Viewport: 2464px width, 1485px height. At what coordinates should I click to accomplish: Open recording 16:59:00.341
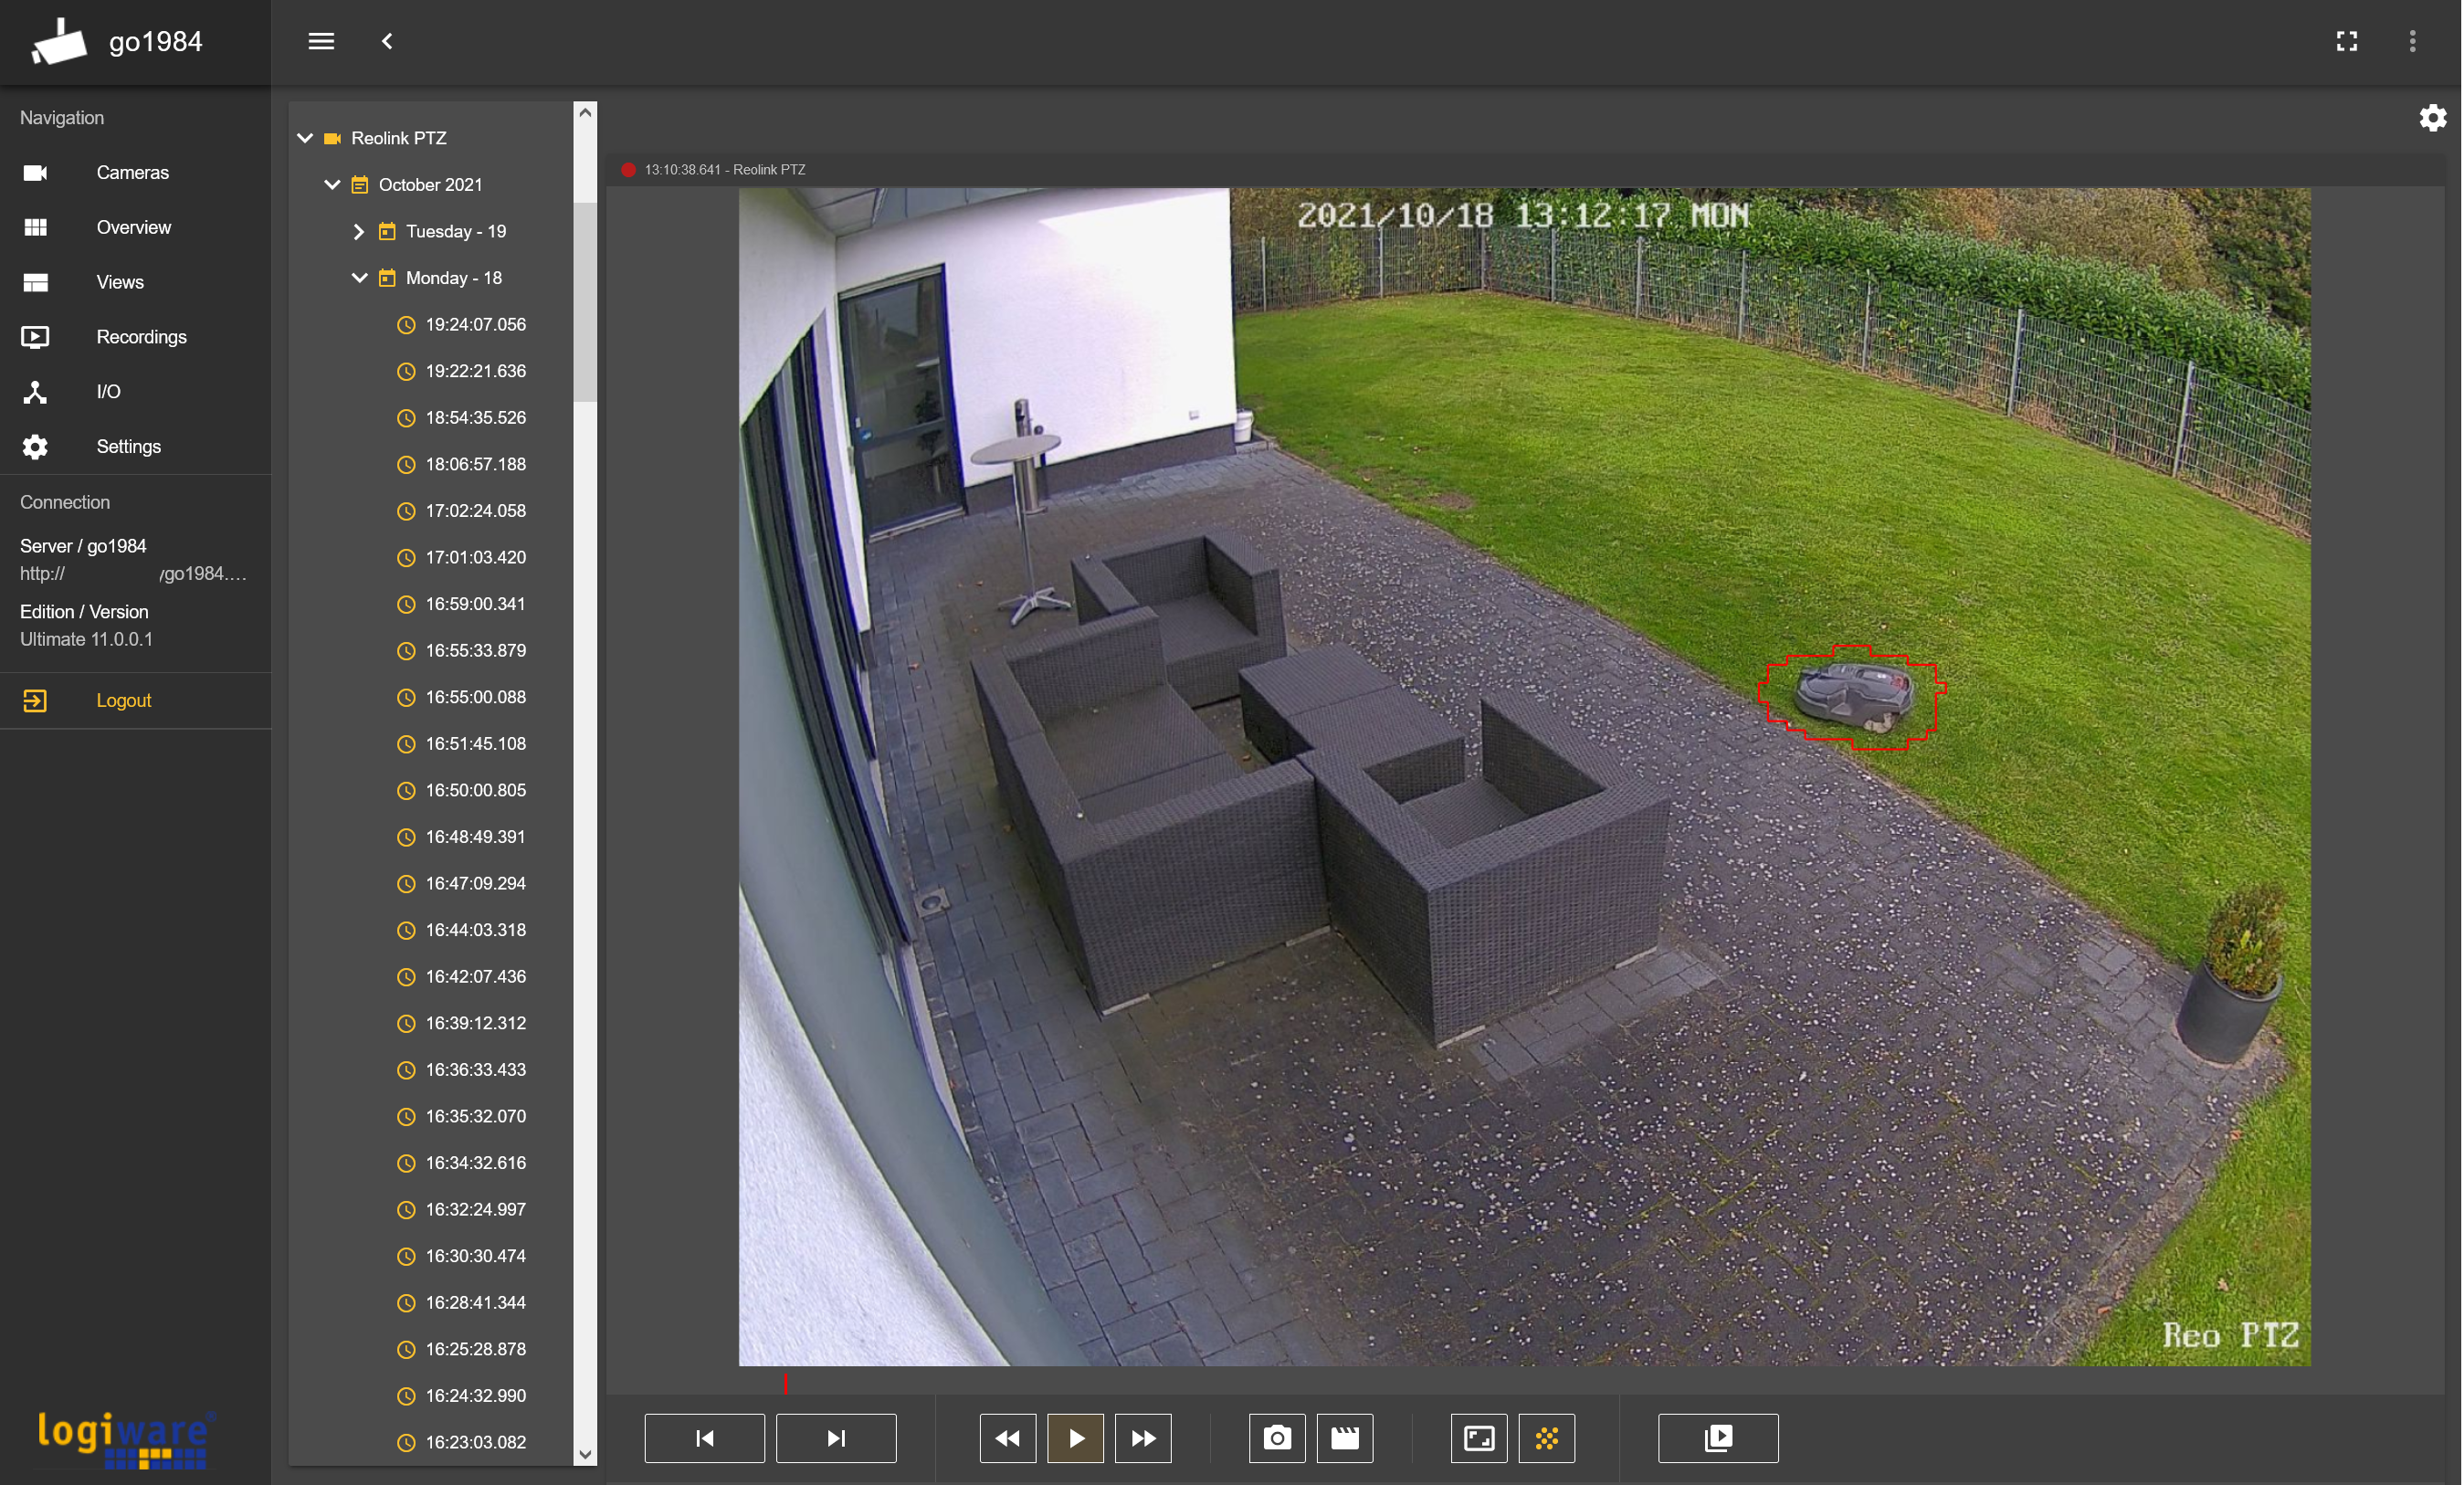[475, 604]
